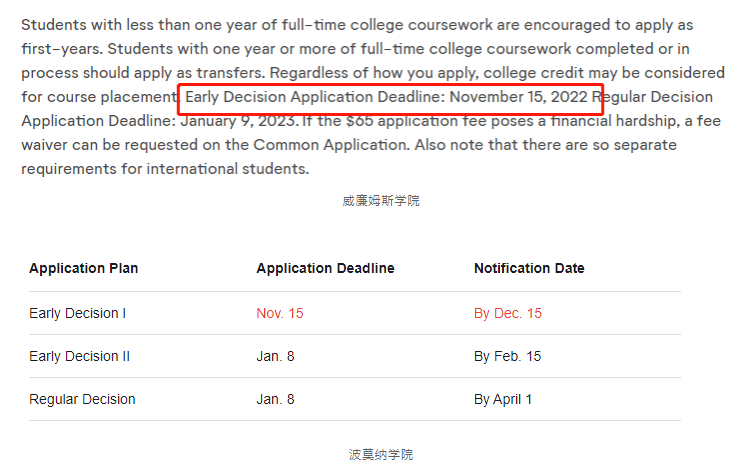Click the January 9, 2023 date text
The image size is (748, 466).
pyautogui.click(x=239, y=121)
